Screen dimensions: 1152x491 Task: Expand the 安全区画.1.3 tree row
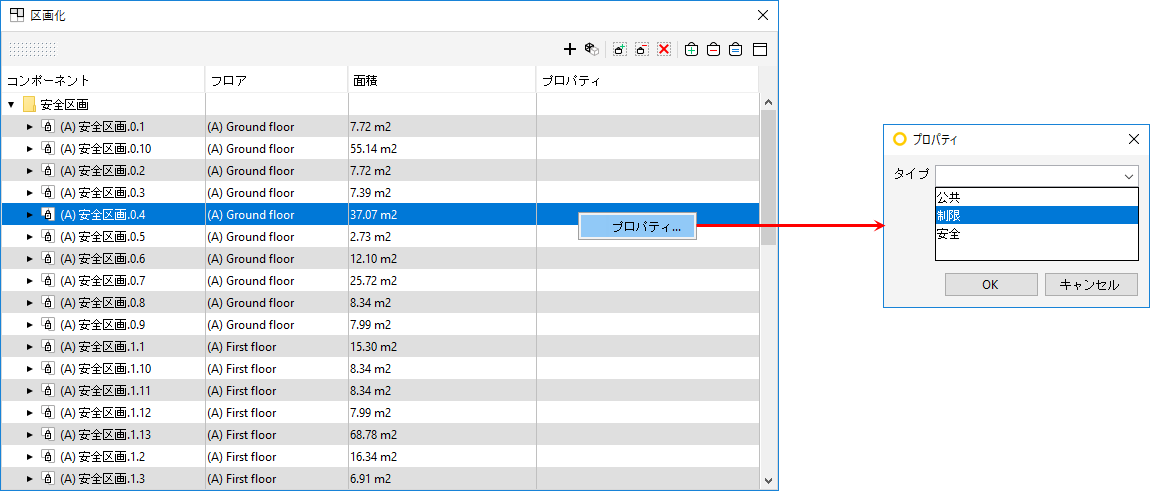pos(29,479)
